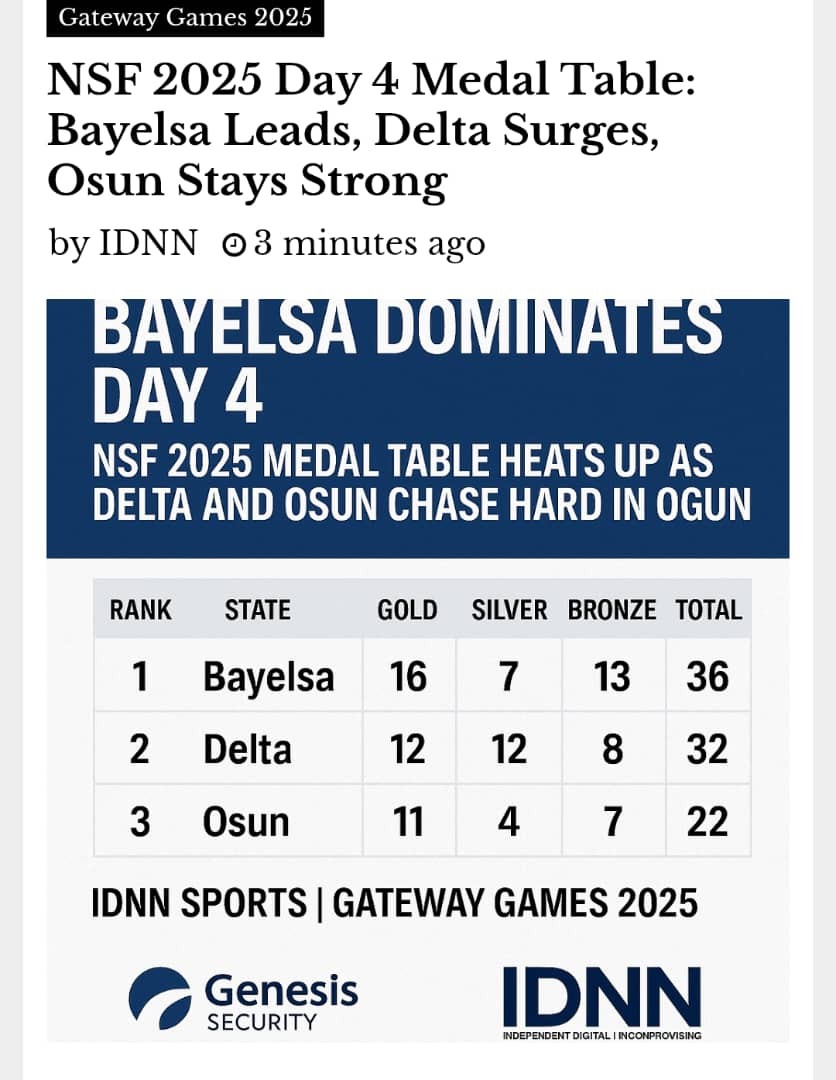Click the "IDNN Sports | Gateway Games 2025" caption
The width and height of the screenshot is (836, 1080).
394,903
